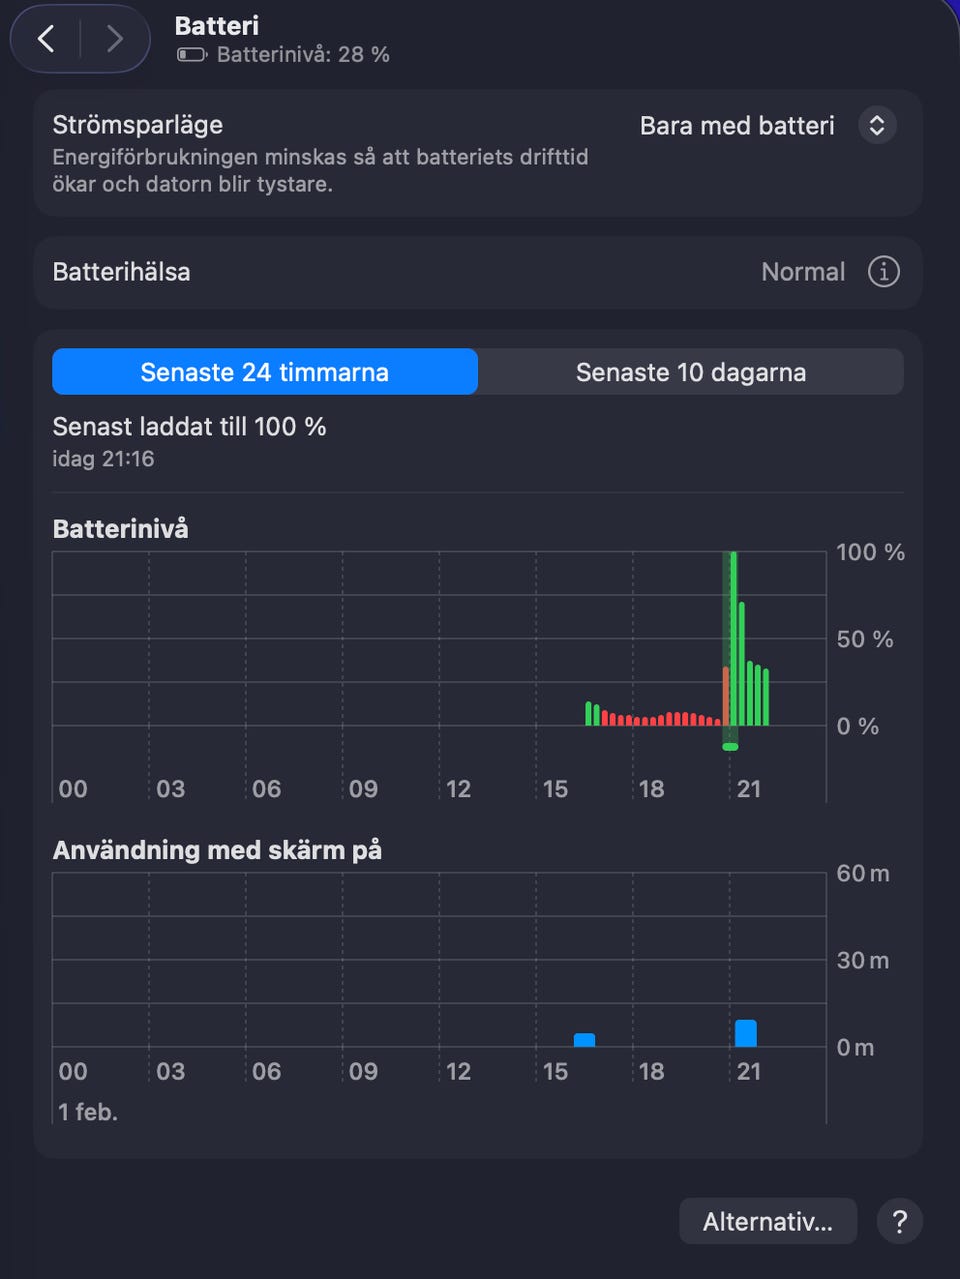Screen dimensions: 960x1279
Task: Open the Strömsparläge dropdown arrows
Action: [876, 126]
